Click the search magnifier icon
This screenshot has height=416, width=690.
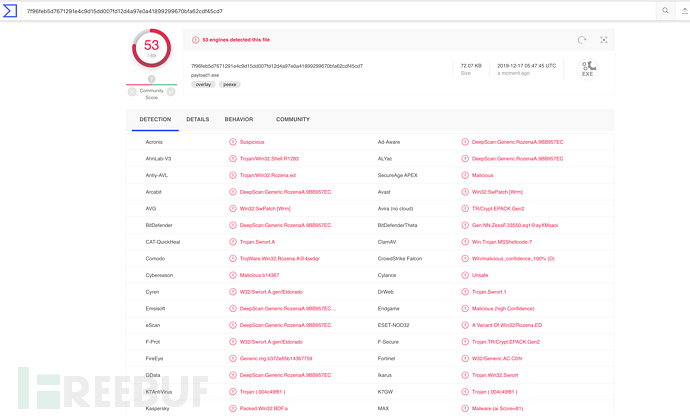pos(665,11)
